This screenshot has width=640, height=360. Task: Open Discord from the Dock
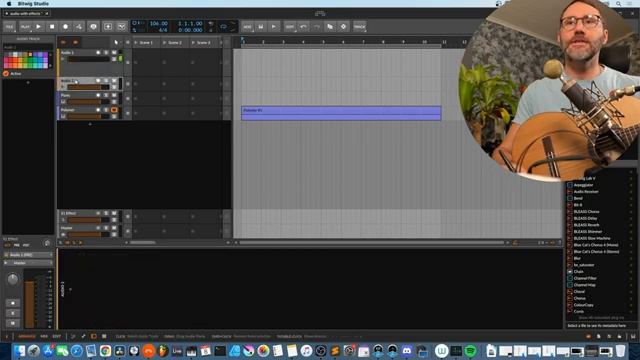click(407, 351)
